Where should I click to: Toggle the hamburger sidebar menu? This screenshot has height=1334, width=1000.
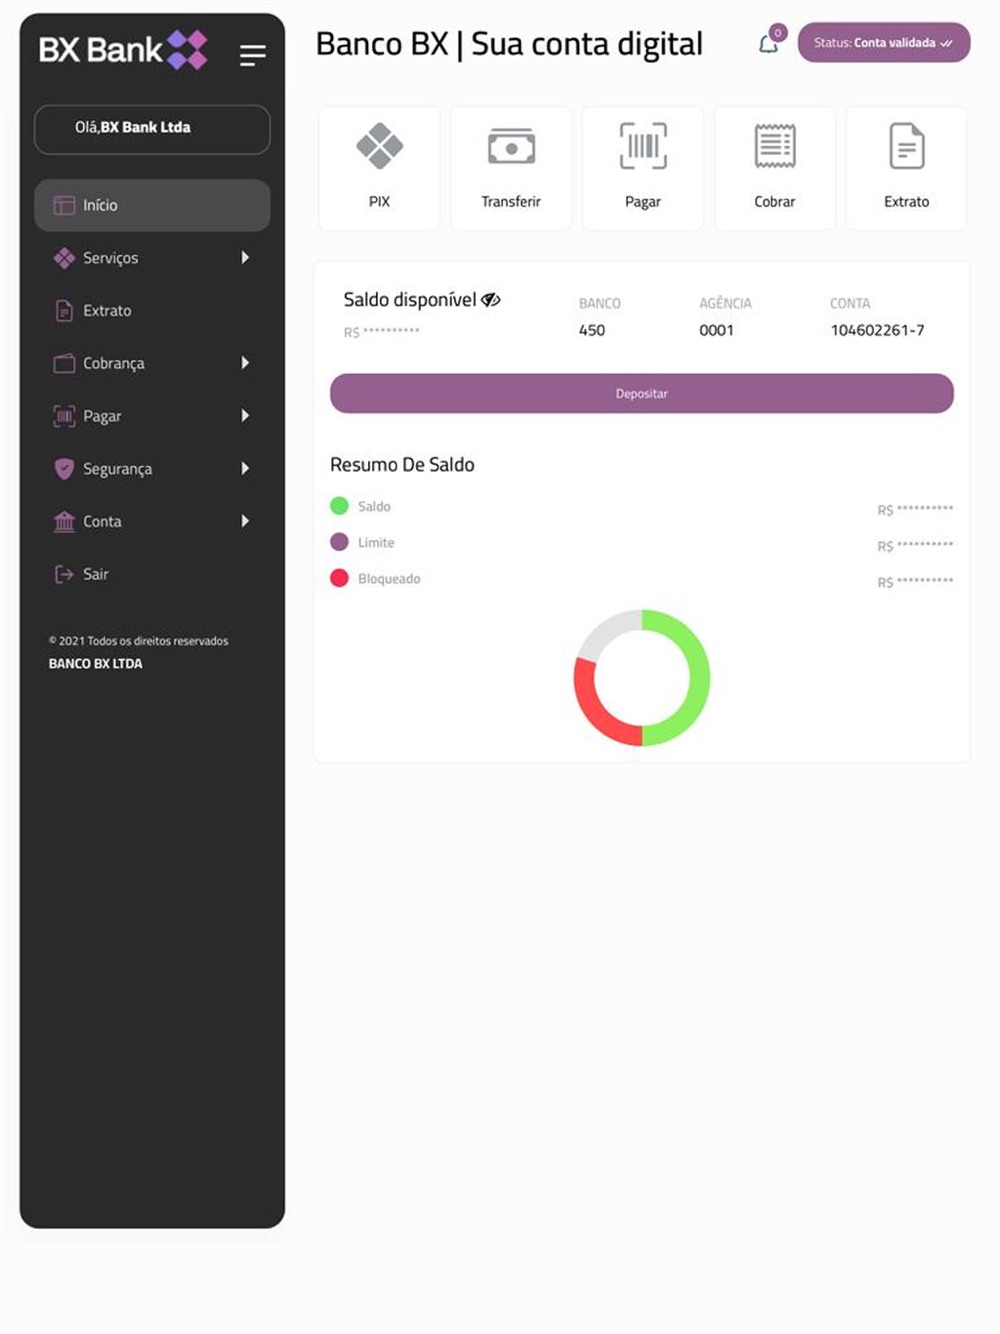[x=253, y=55]
